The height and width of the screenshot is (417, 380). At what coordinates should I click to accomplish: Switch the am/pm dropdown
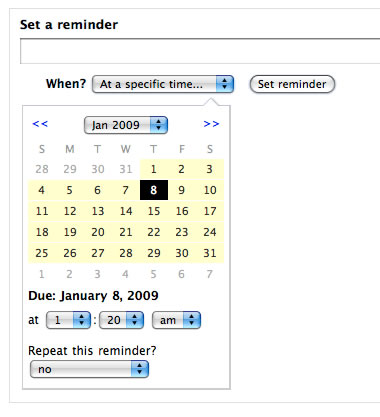point(176,320)
